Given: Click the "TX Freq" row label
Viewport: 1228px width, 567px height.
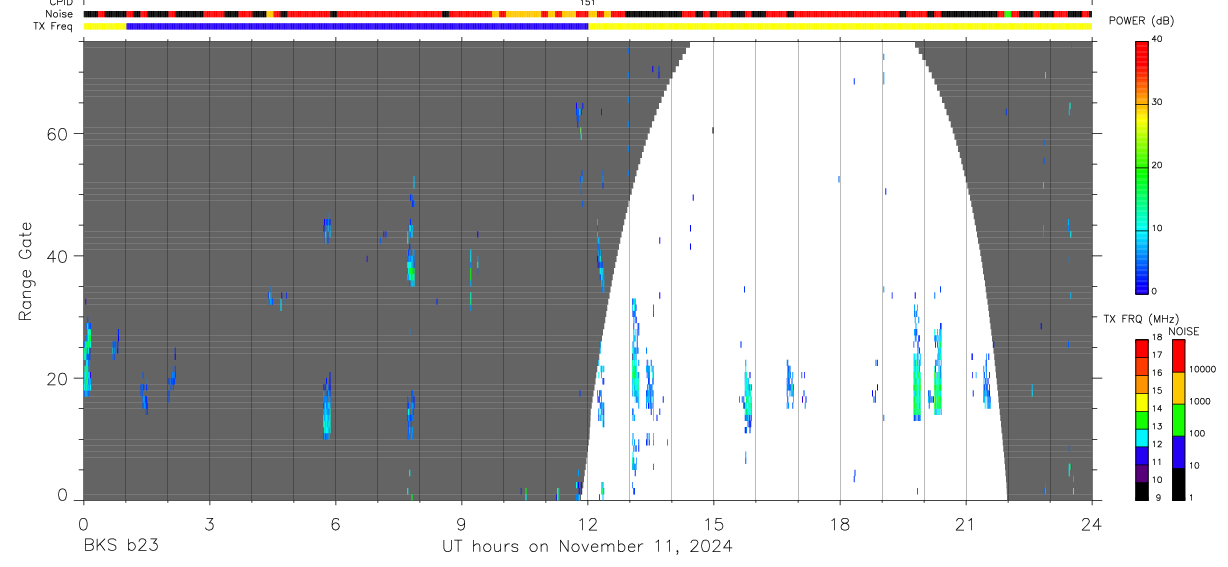Looking at the screenshot, I should (53, 26).
